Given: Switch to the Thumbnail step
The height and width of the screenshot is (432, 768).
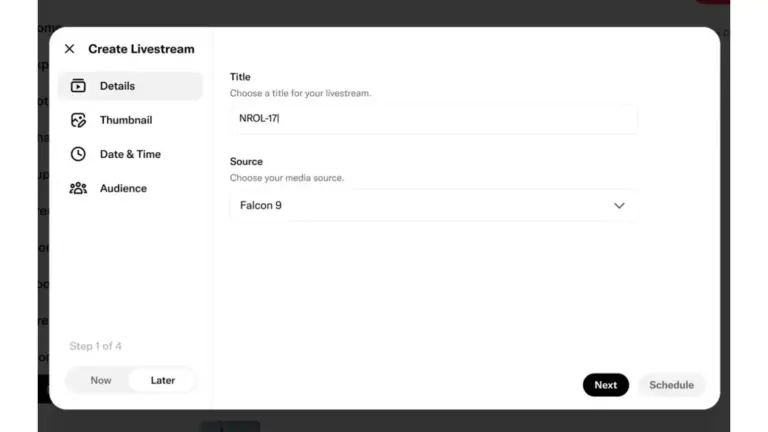Looking at the screenshot, I should point(126,120).
